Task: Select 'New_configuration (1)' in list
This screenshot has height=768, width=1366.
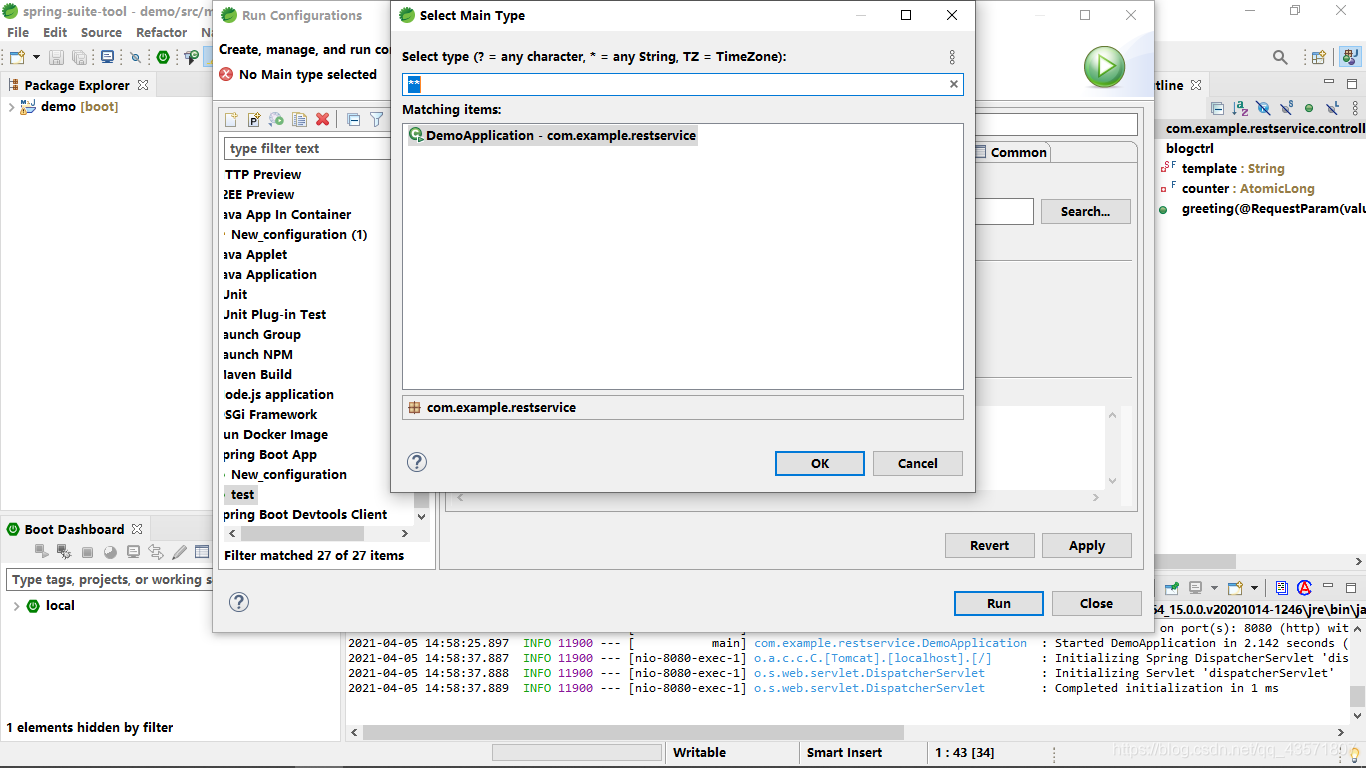Action: click(x=298, y=234)
